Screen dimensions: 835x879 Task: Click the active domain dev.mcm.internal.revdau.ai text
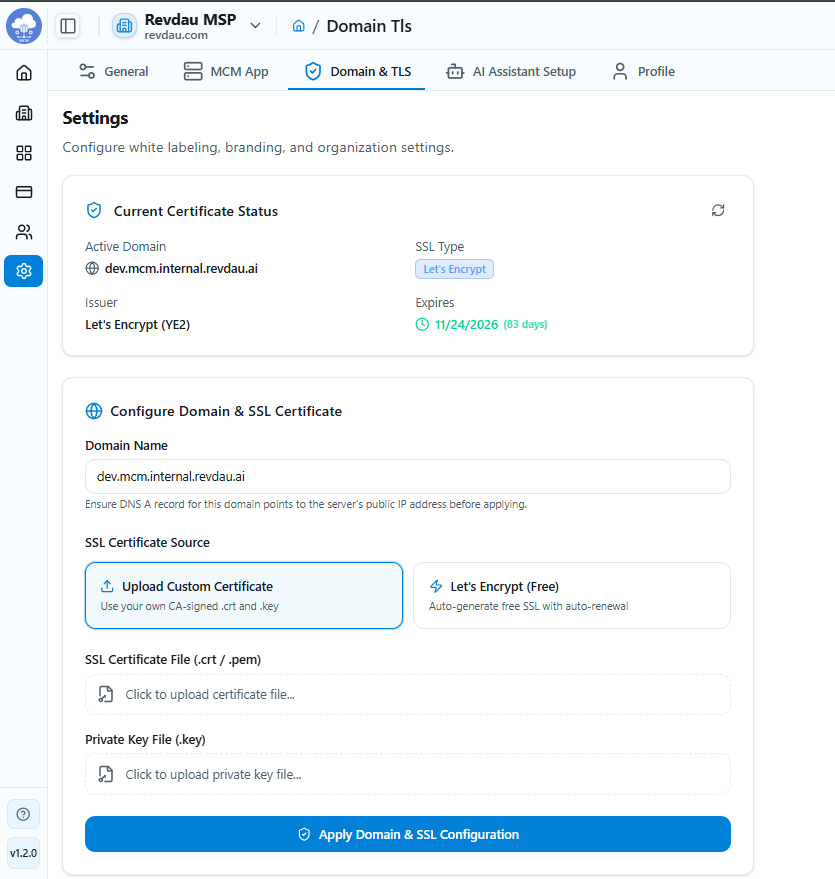tap(181, 269)
